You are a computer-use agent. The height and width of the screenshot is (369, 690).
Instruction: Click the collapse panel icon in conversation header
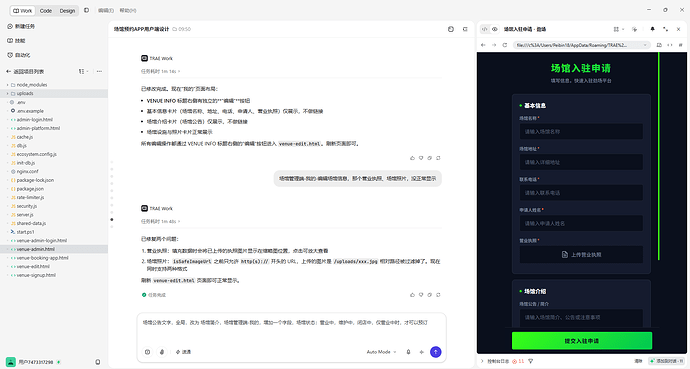coord(465,29)
